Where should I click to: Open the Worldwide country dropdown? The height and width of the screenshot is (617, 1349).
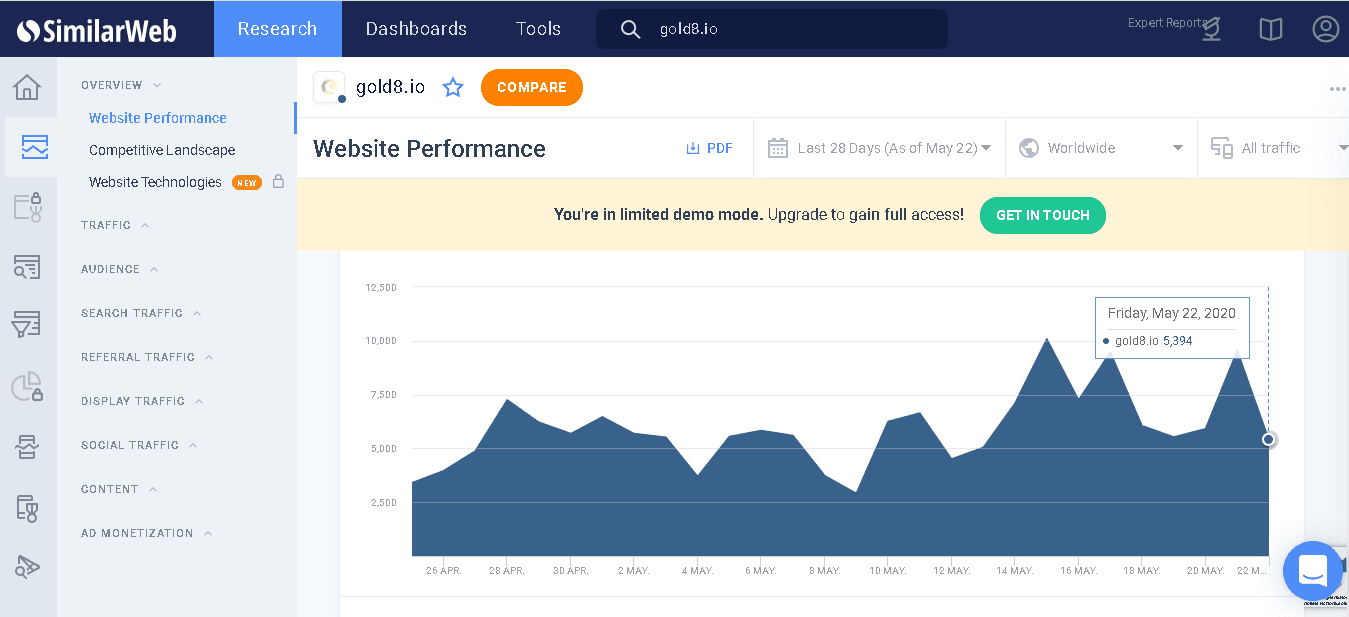1100,148
